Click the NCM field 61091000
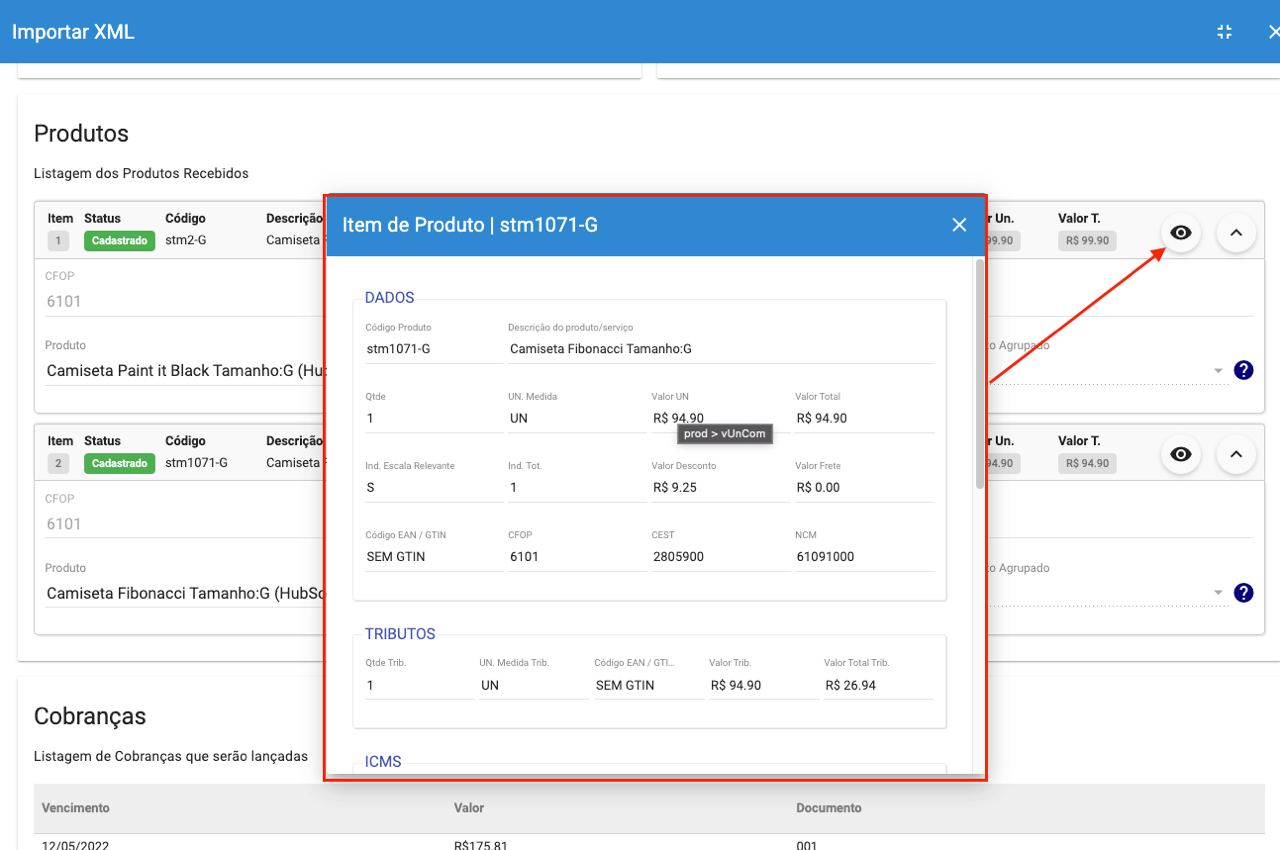Image resolution: width=1280 pixels, height=850 pixels. [x=865, y=556]
